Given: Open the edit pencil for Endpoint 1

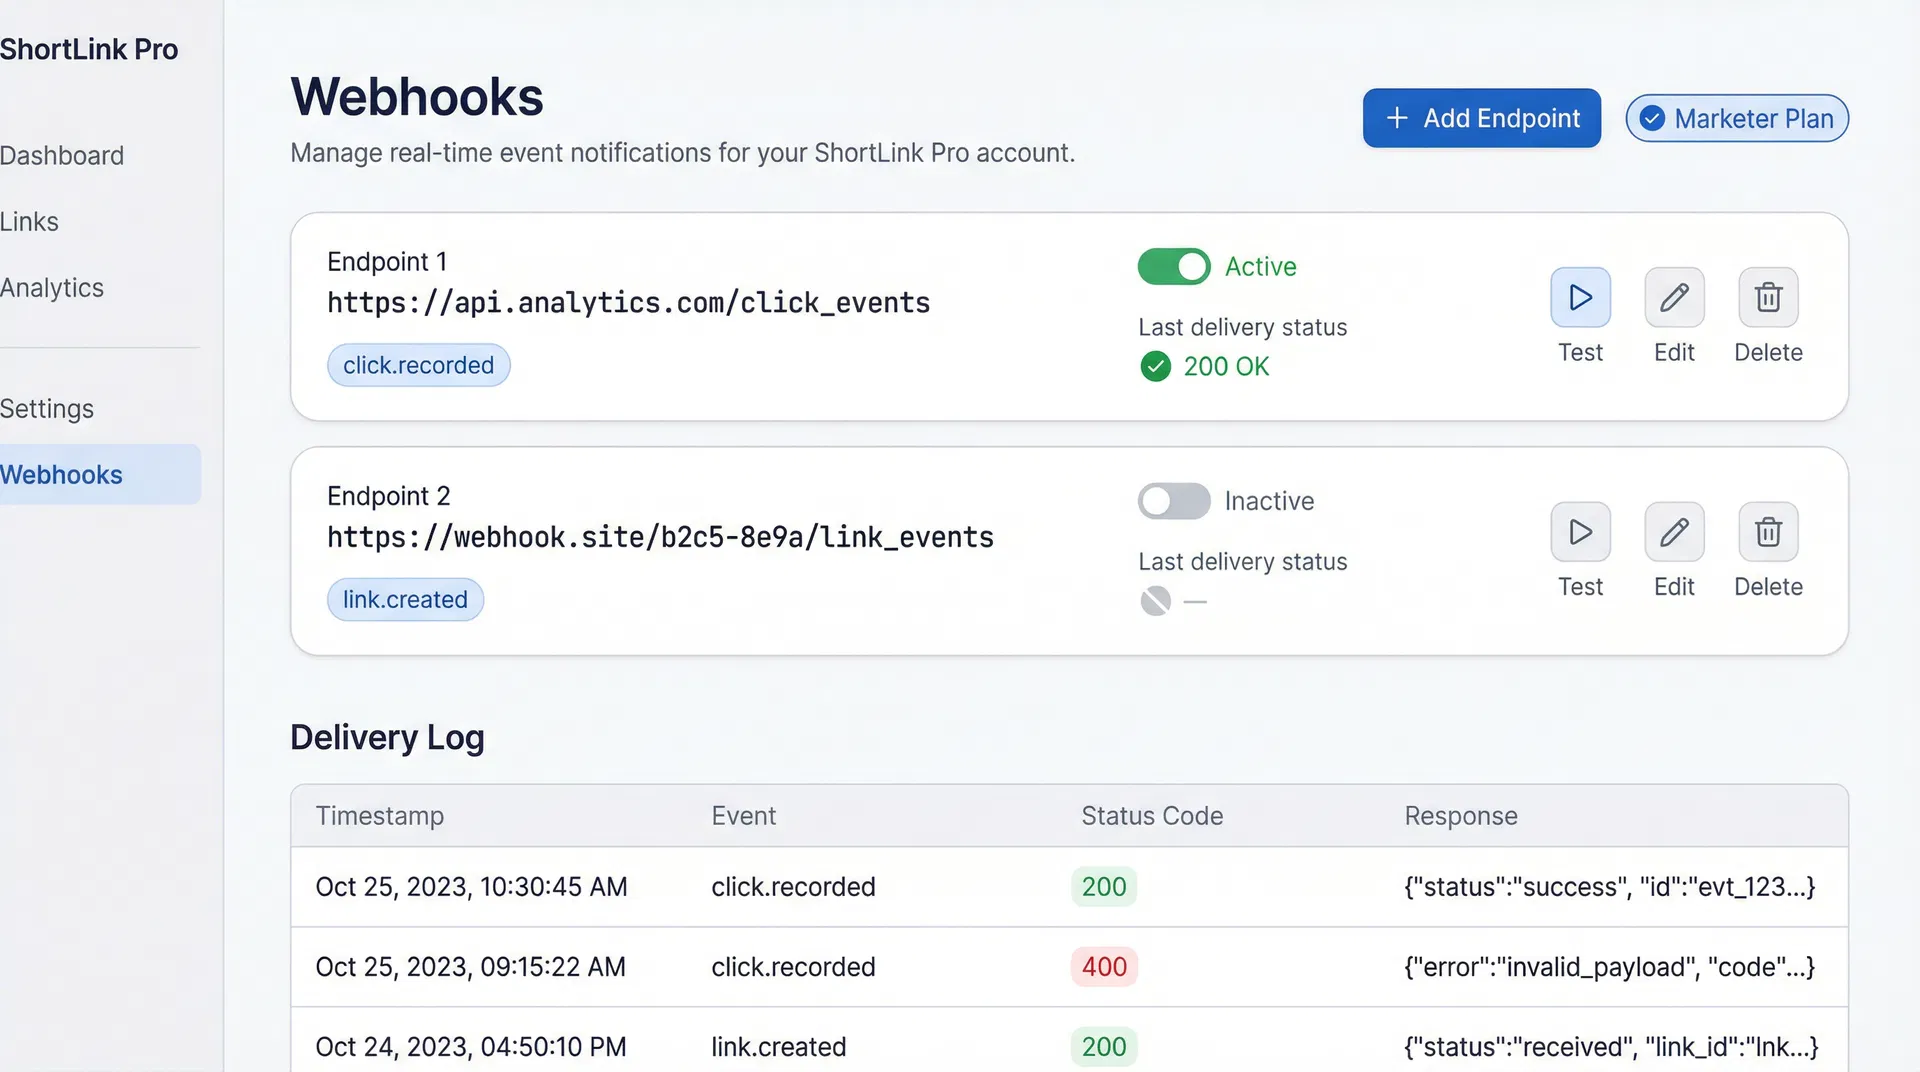Looking at the screenshot, I should (1674, 297).
